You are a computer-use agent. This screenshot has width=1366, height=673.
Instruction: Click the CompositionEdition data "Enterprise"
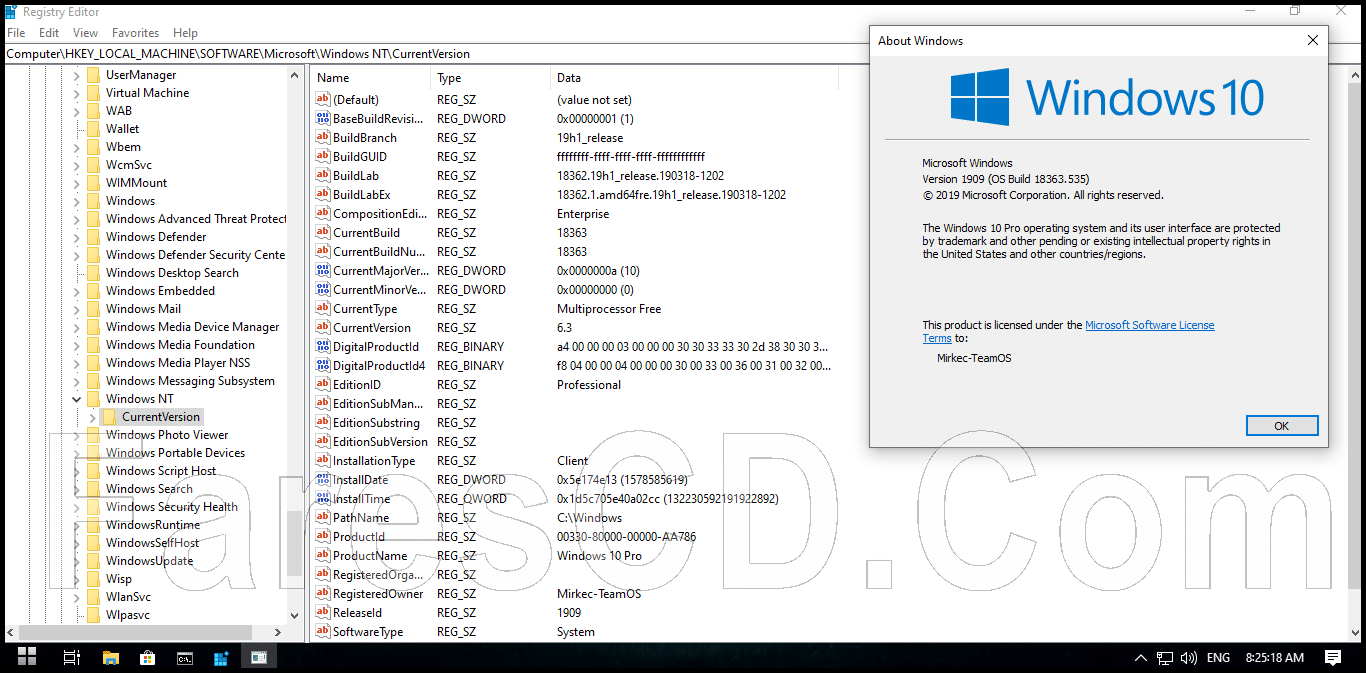[x=583, y=214]
